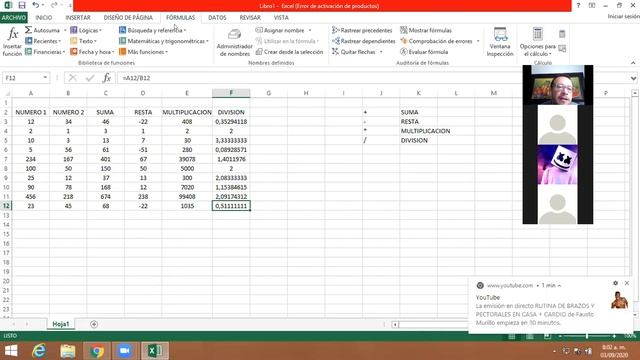Switch to the INSERTAR tab
Image resolution: width=640 pixels, height=360 pixels.
point(78,18)
